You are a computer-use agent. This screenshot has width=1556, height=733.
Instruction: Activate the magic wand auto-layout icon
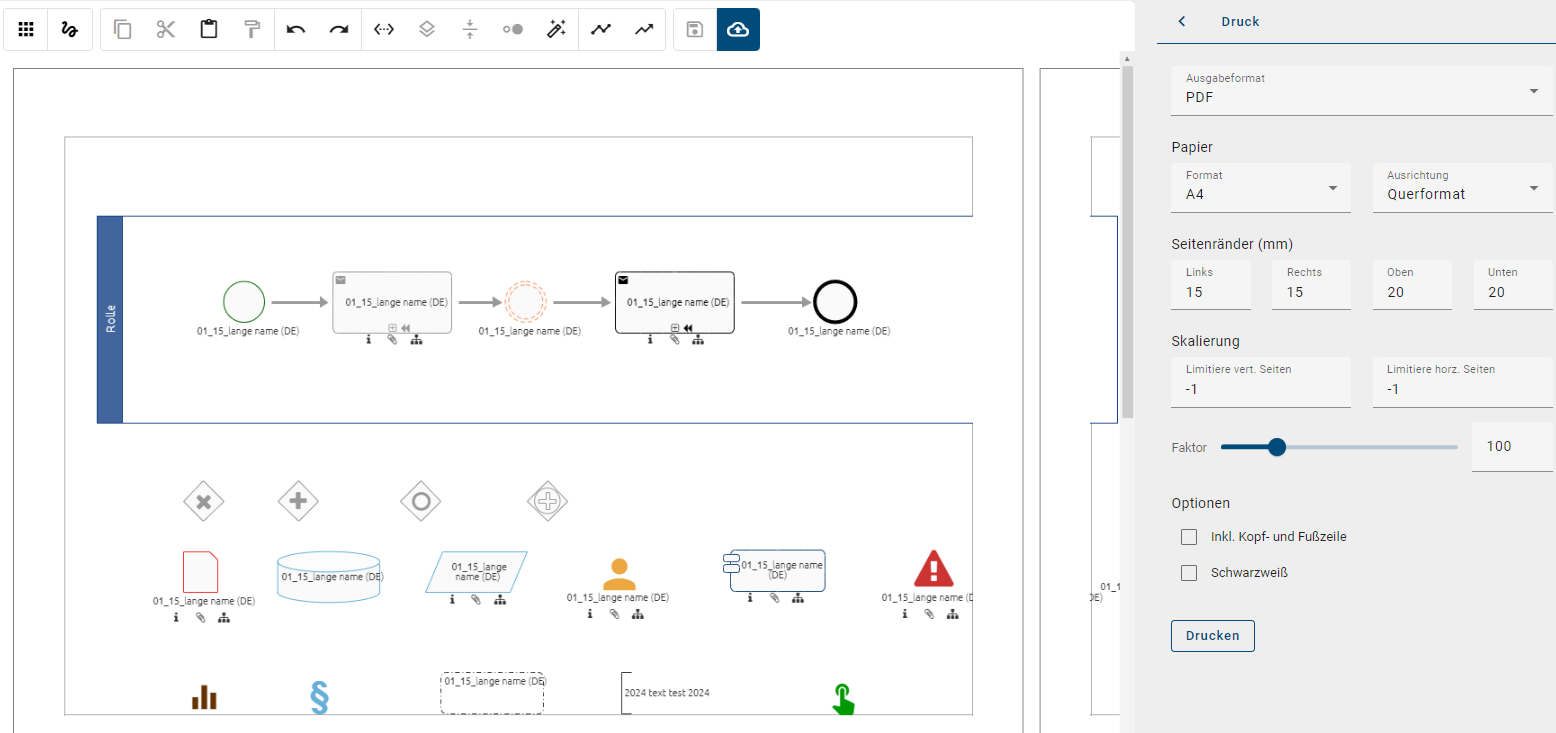pos(556,29)
